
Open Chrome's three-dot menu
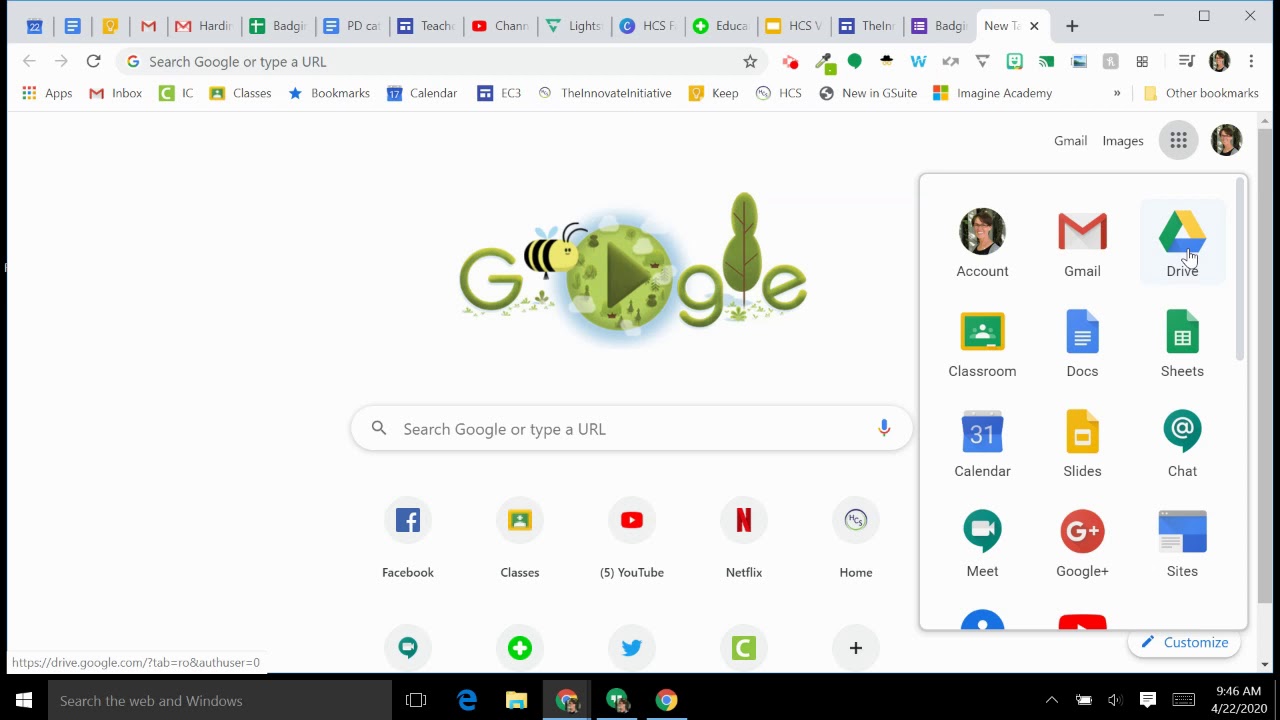click(x=1251, y=62)
